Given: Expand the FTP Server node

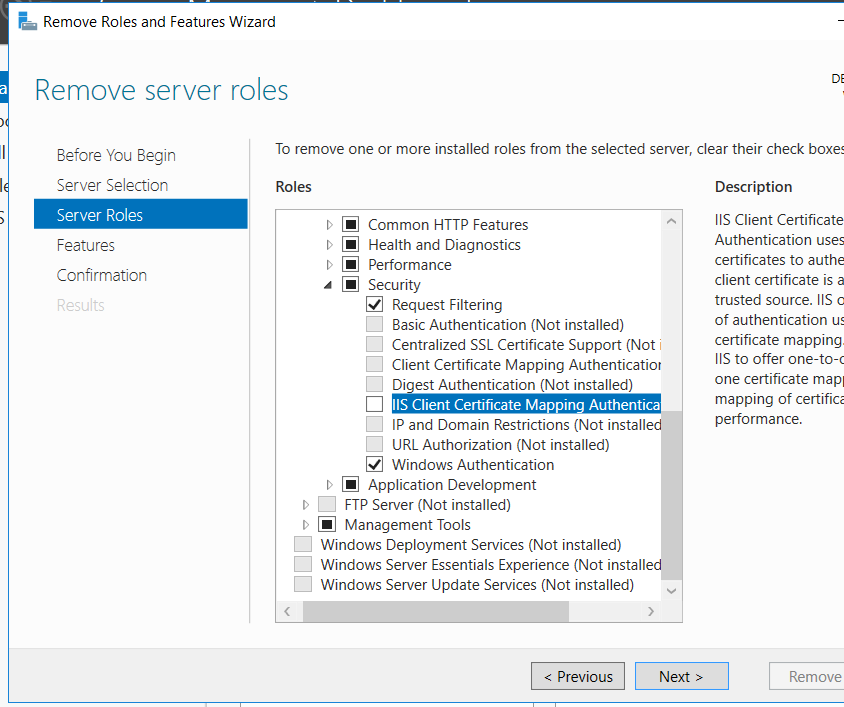Looking at the screenshot, I should click(x=306, y=505).
